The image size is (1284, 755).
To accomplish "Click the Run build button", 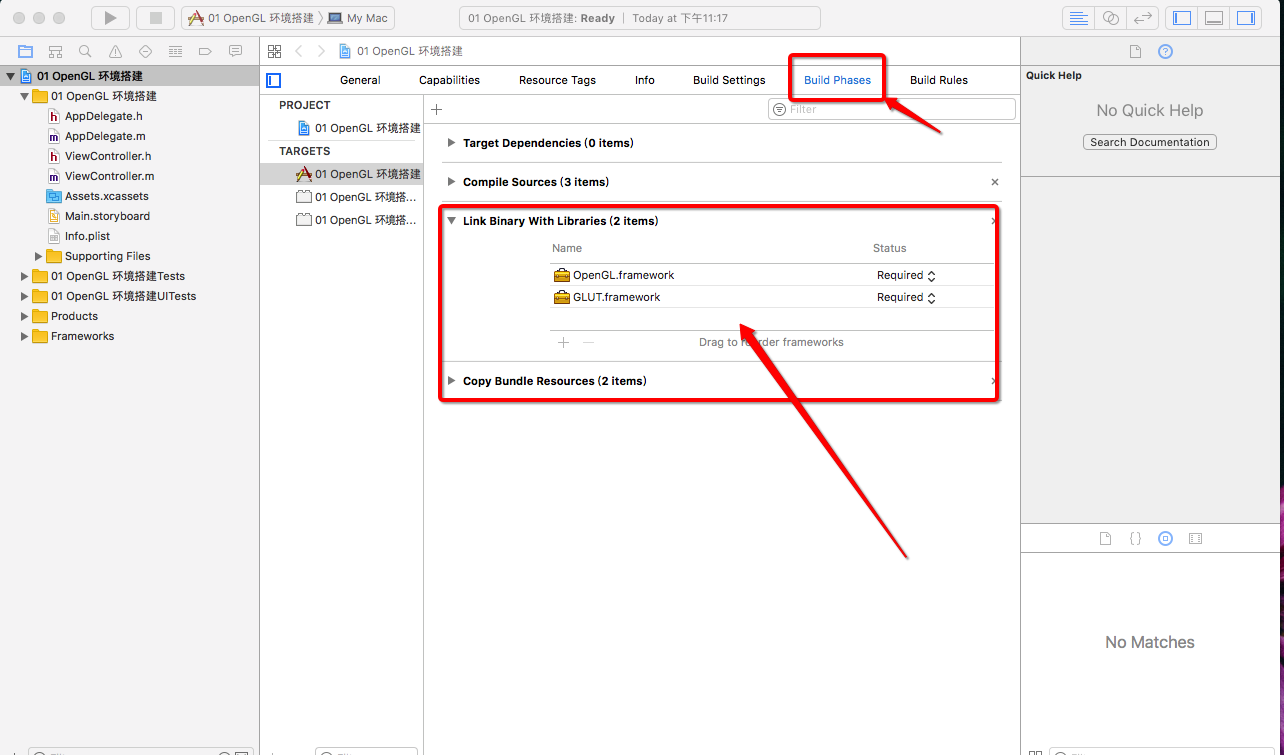I will click(110, 18).
